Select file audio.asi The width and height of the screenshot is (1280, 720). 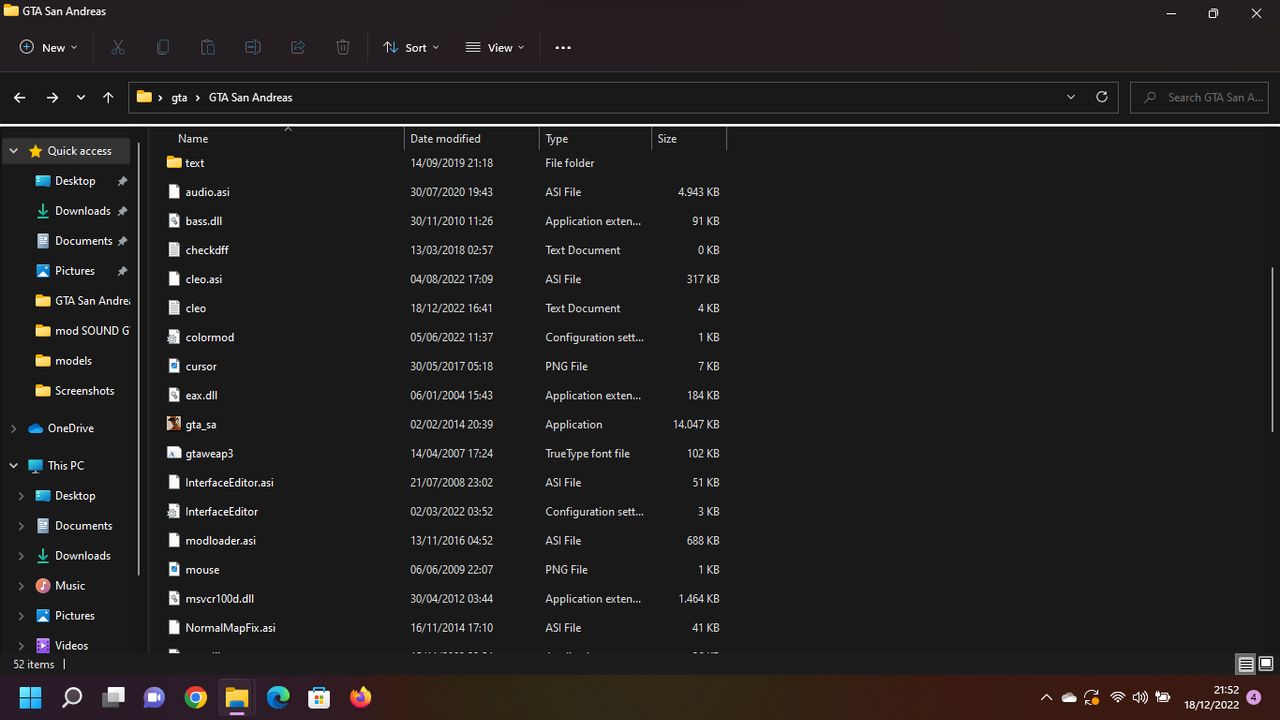pyautogui.click(x=445, y=192)
